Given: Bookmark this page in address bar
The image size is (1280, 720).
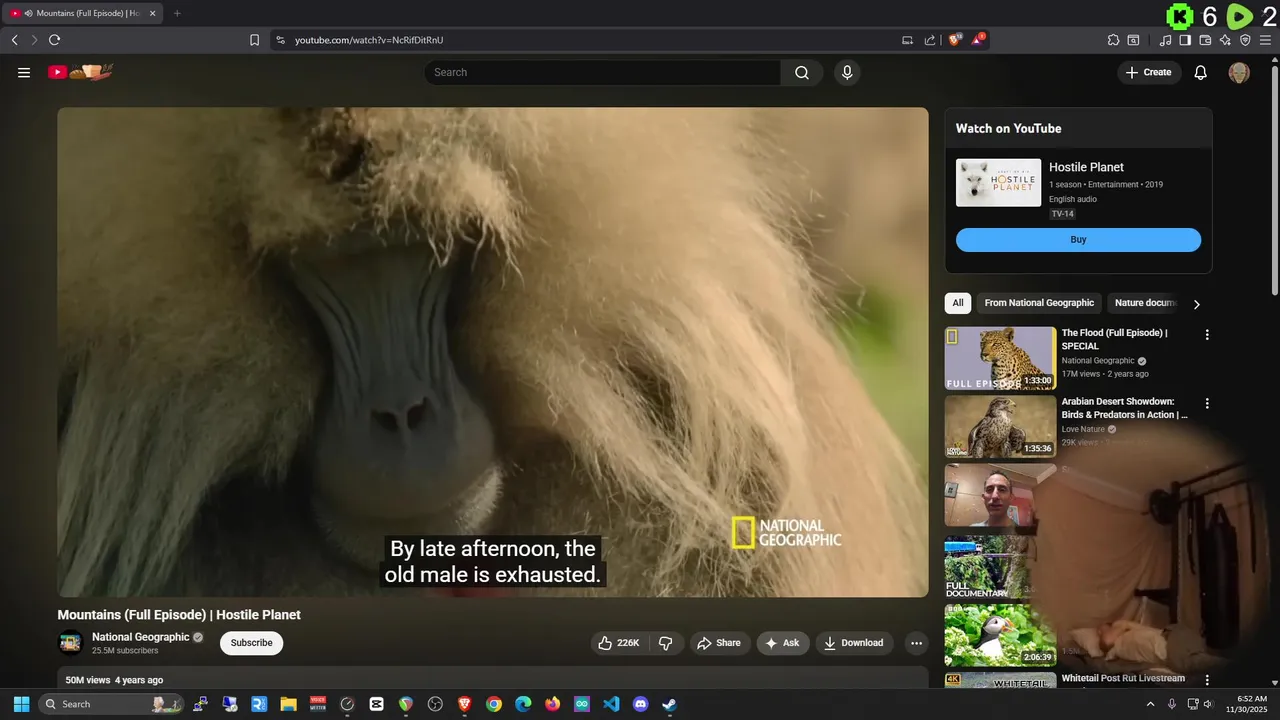Looking at the screenshot, I should pyautogui.click(x=254, y=40).
